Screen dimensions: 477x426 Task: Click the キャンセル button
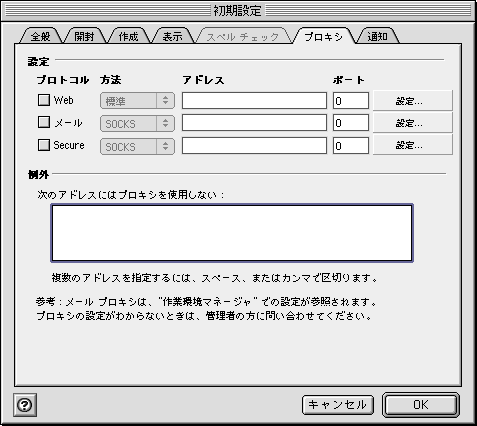[338, 405]
